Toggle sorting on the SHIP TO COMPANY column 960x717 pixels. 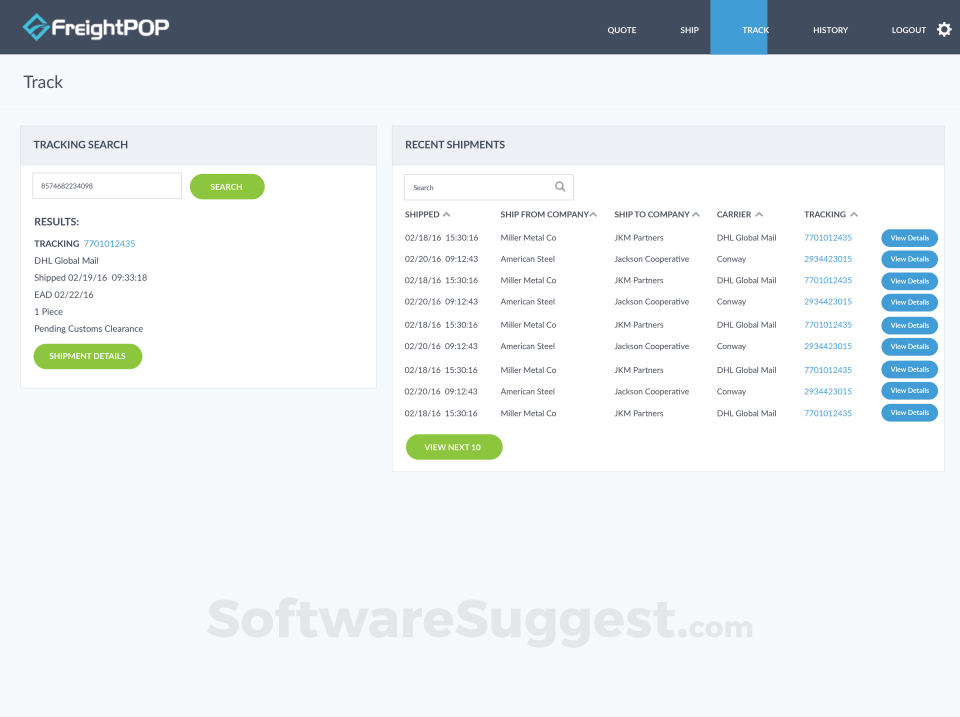(696, 213)
